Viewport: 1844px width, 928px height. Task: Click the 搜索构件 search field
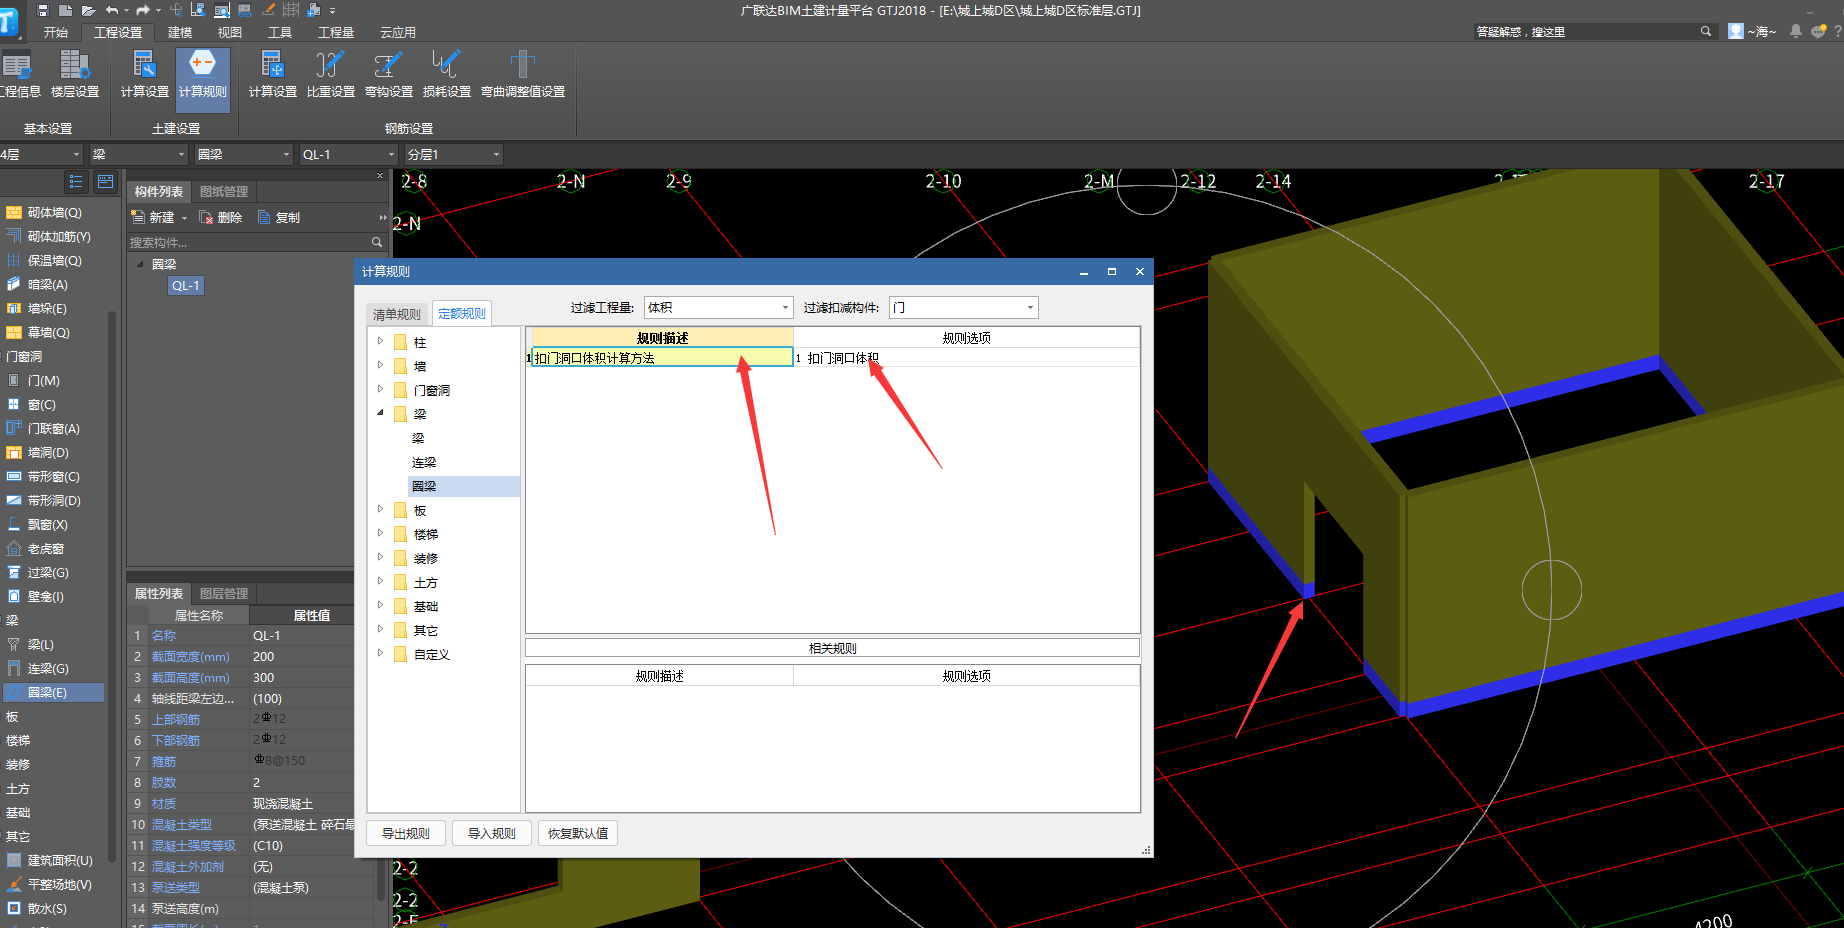pos(248,242)
